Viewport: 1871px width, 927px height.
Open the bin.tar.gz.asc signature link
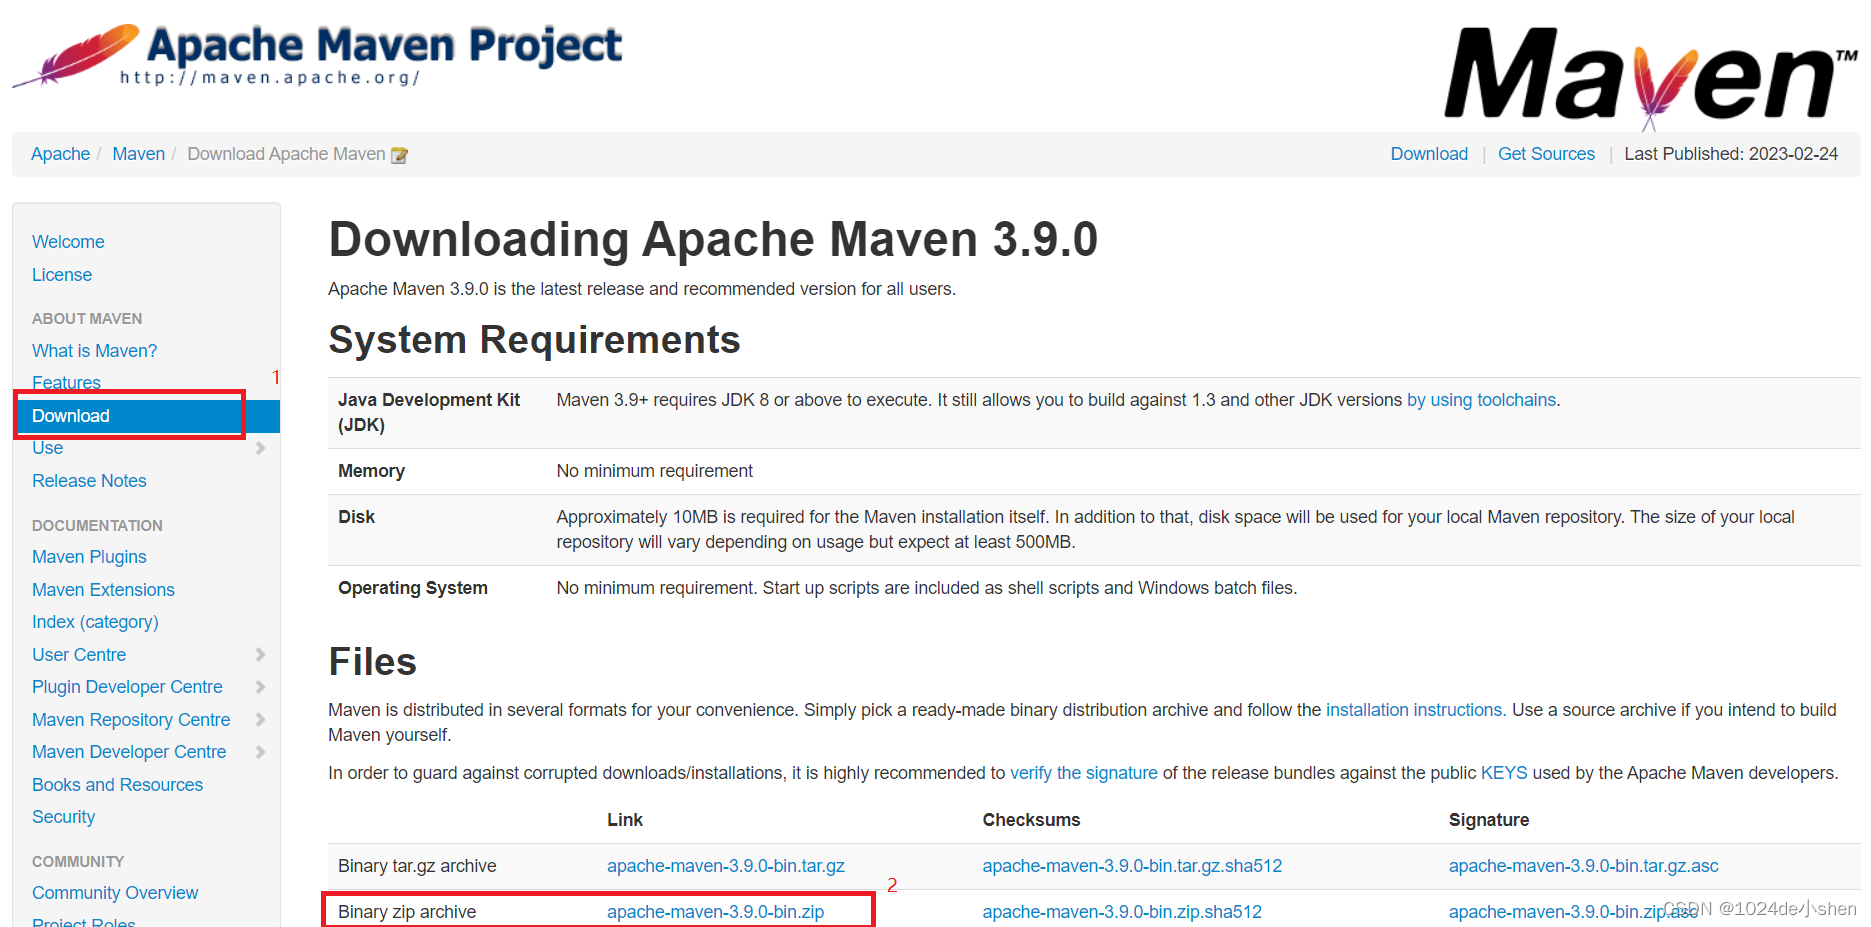click(1583, 866)
